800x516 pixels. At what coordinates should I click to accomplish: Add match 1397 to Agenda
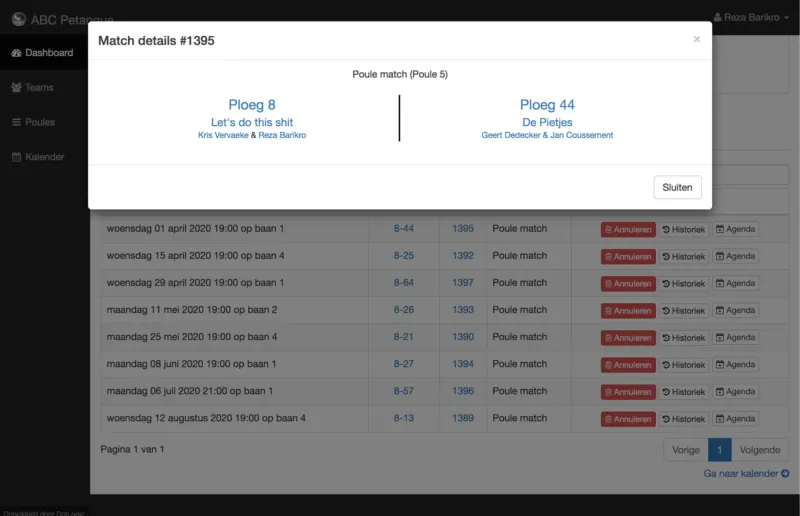click(x=735, y=283)
